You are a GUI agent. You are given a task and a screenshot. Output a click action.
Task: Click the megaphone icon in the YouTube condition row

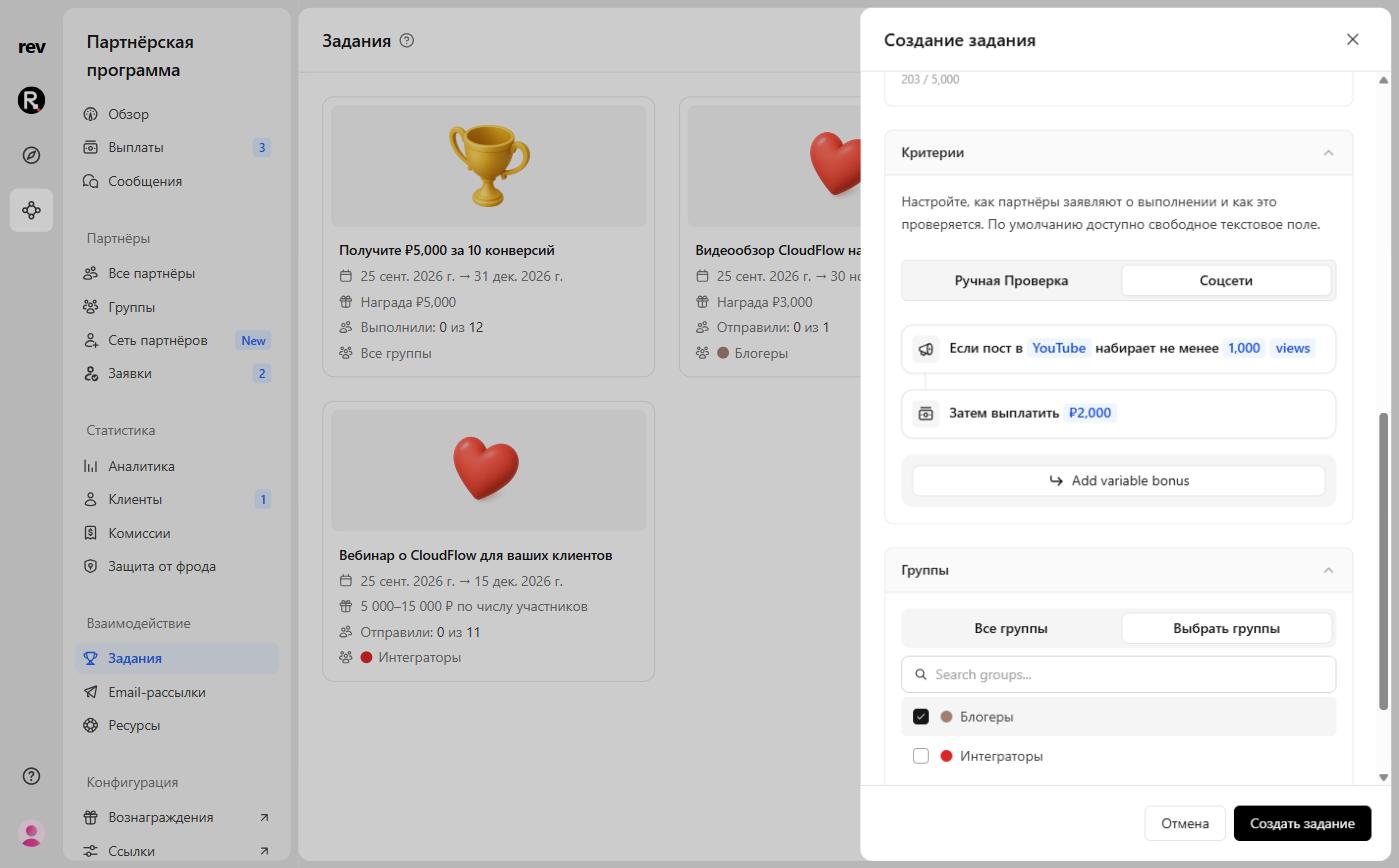[926, 349]
